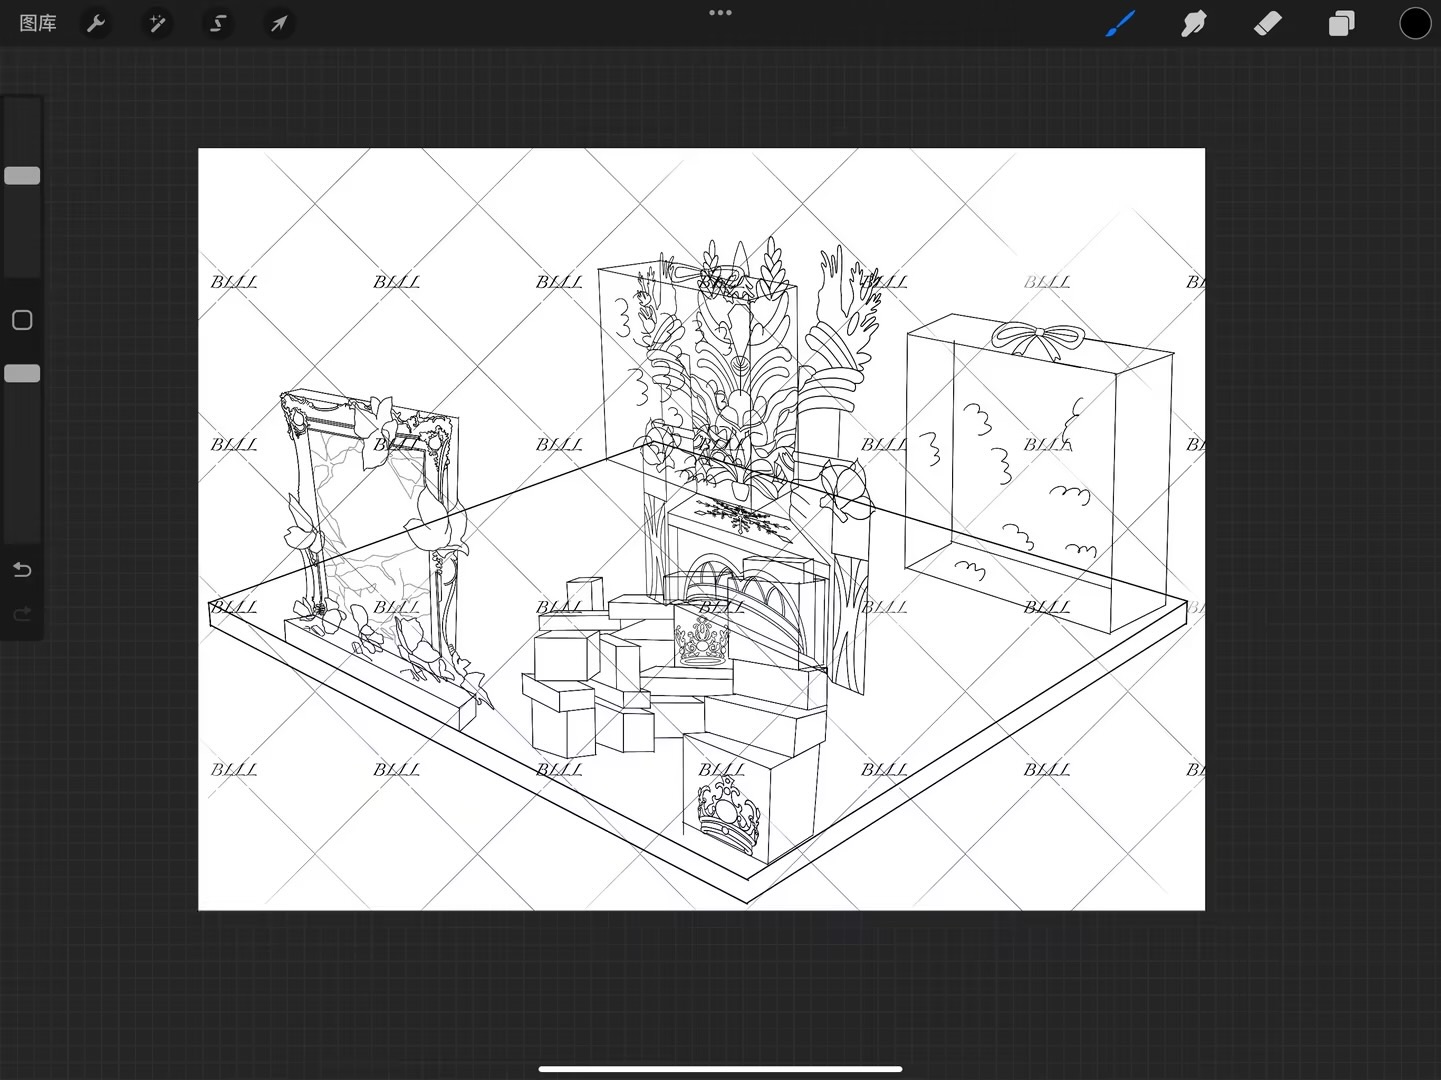This screenshot has height=1080, width=1441.
Task: Undo the last stroke
Action: pos(22,569)
